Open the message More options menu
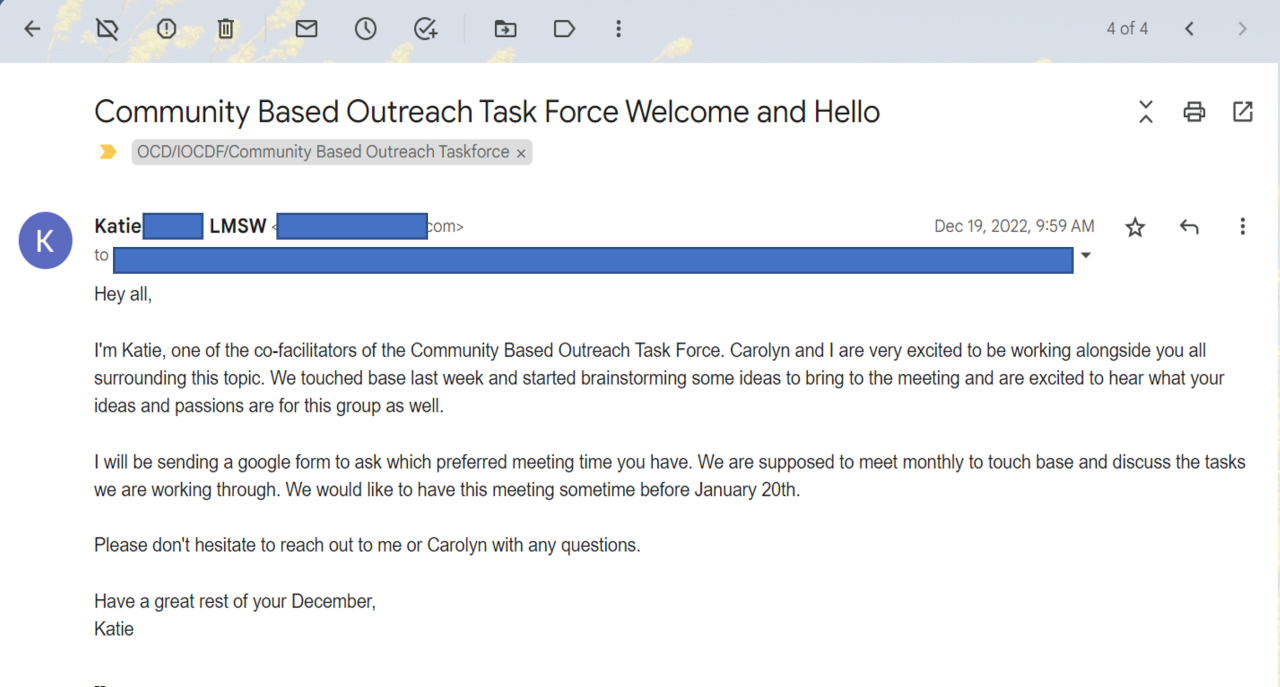The image size is (1280, 687). [x=1242, y=227]
